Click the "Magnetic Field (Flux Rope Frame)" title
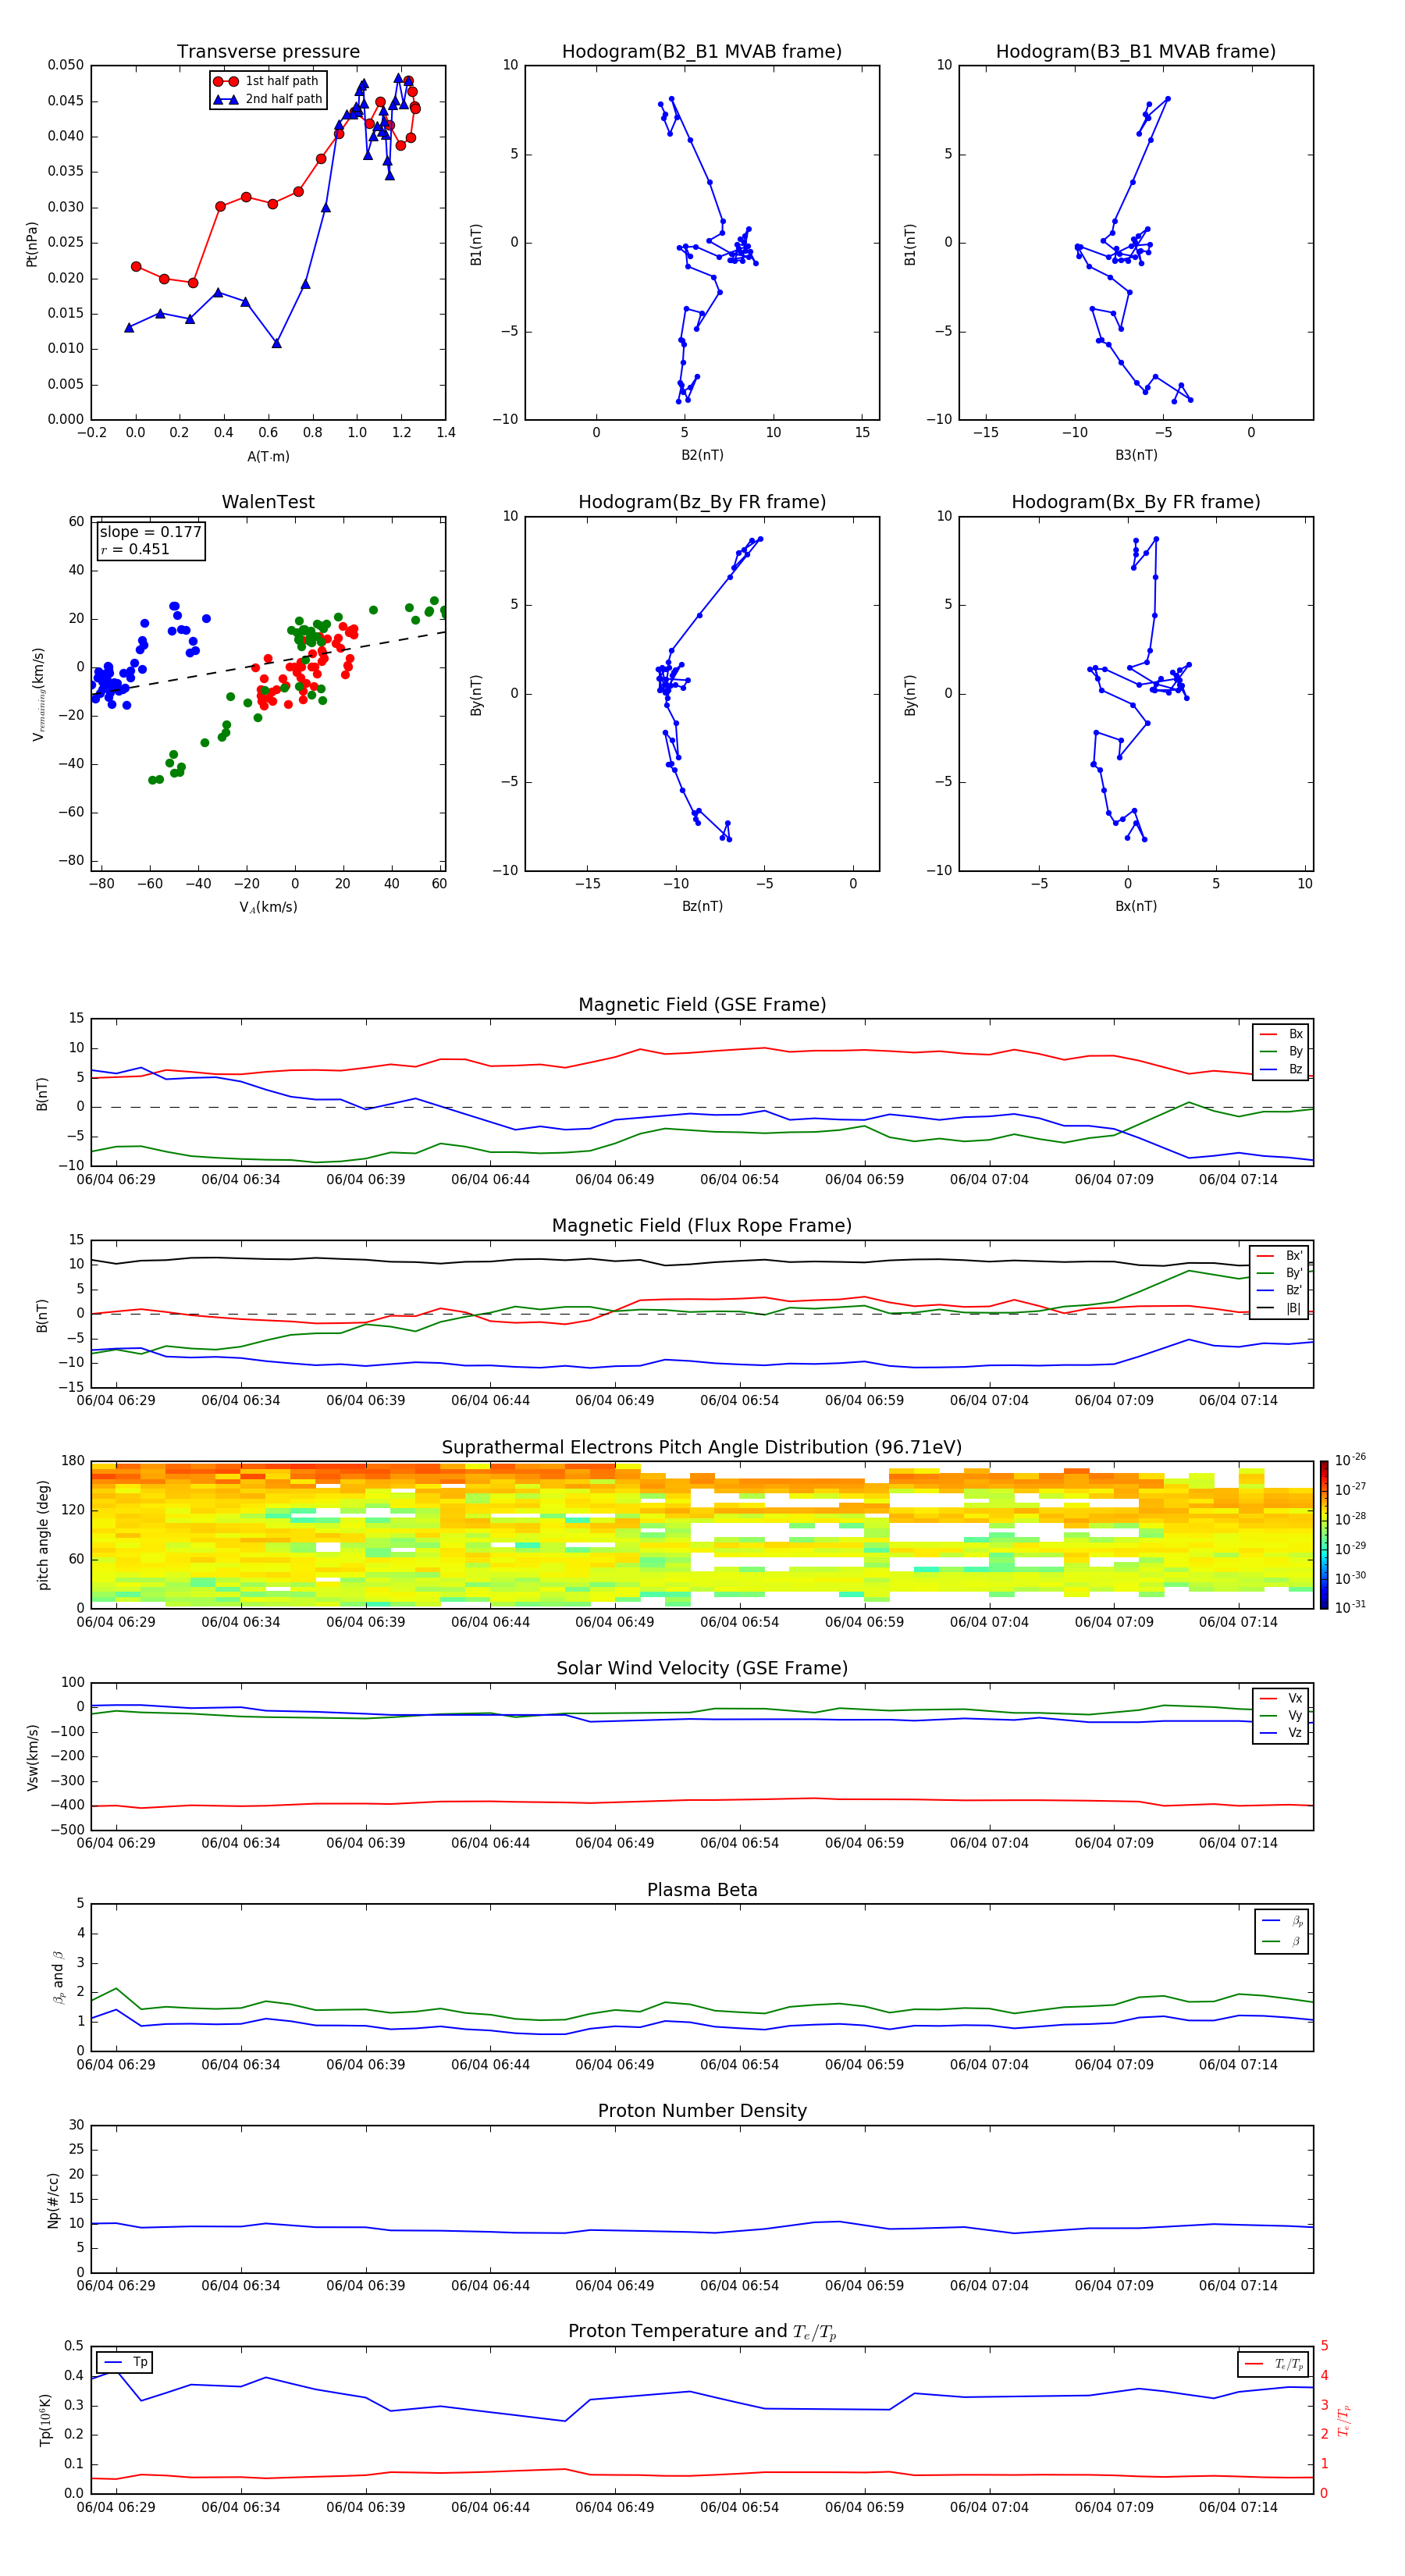Image resolution: width=1405 pixels, height=2576 pixels. coord(702,1226)
